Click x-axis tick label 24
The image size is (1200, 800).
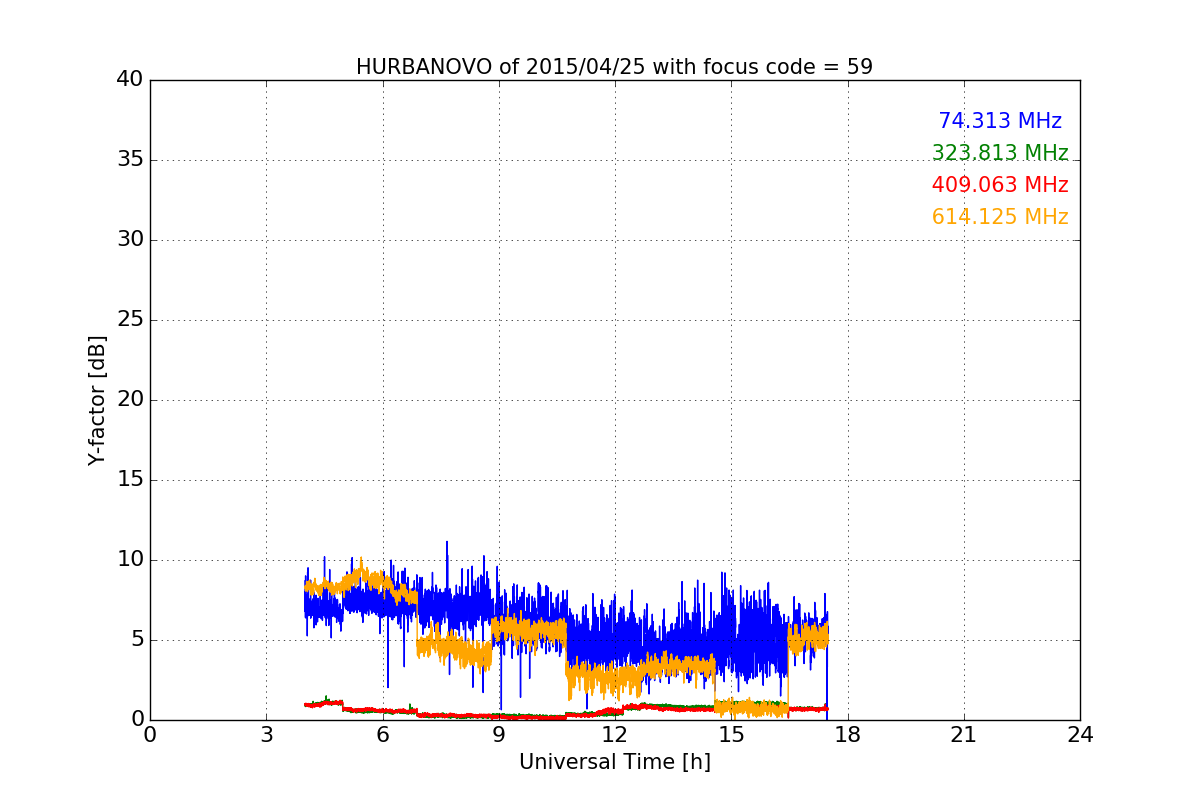coord(1080,735)
